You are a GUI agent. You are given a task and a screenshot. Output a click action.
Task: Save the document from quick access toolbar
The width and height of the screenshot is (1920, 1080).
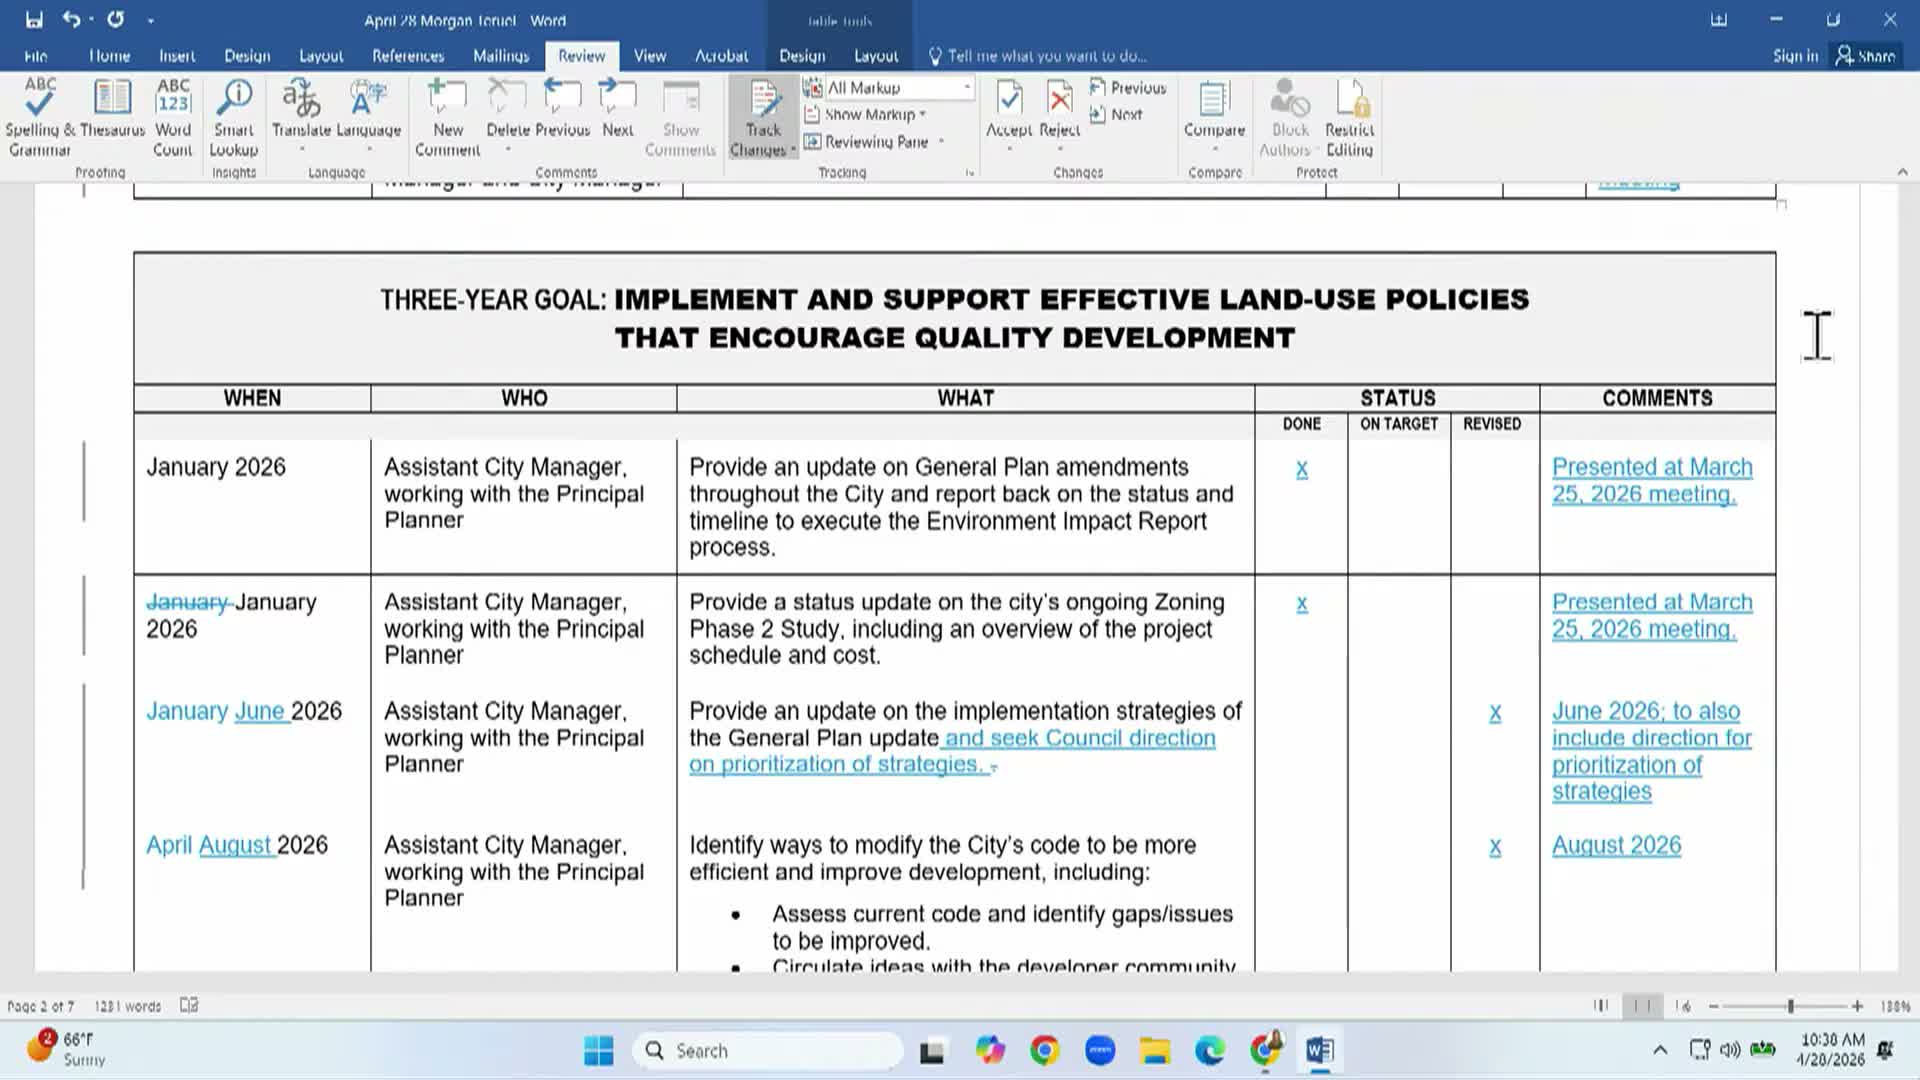pos(34,19)
